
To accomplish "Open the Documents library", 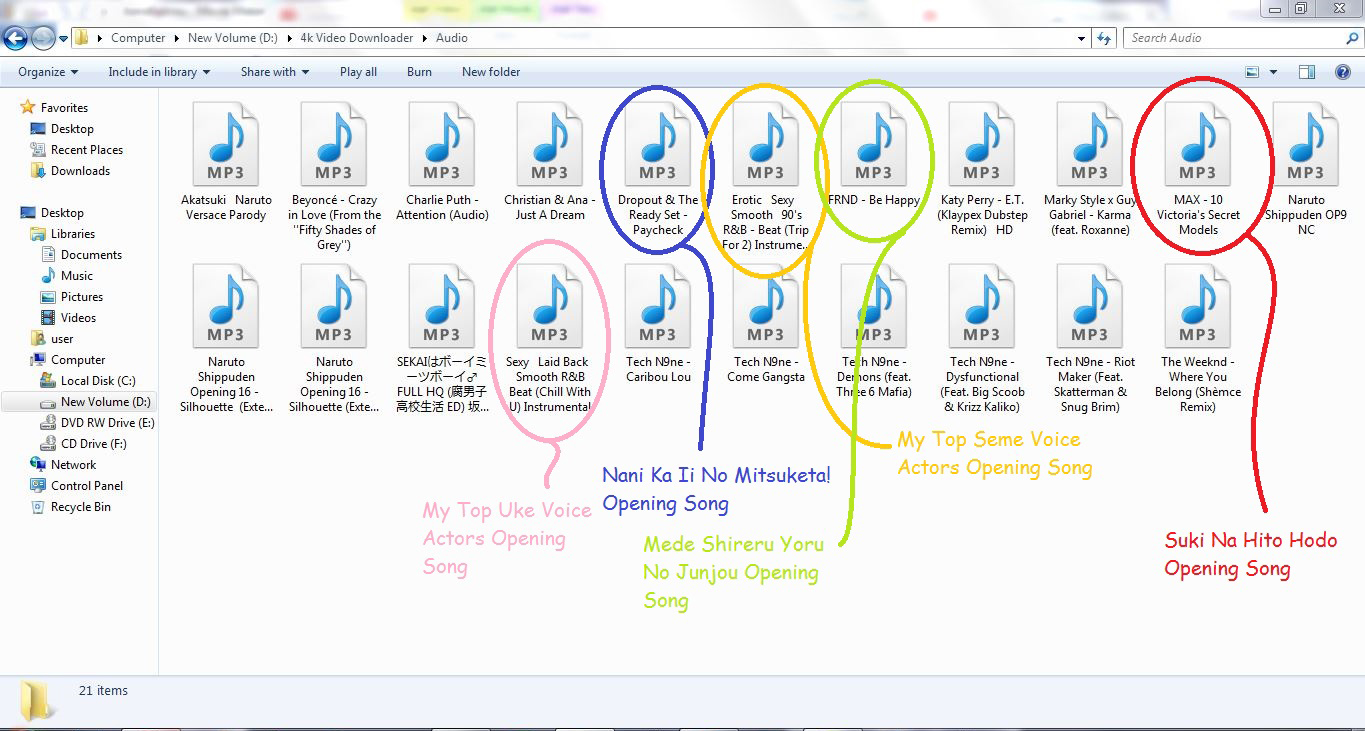I will pyautogui.click(x=91, y=255).
